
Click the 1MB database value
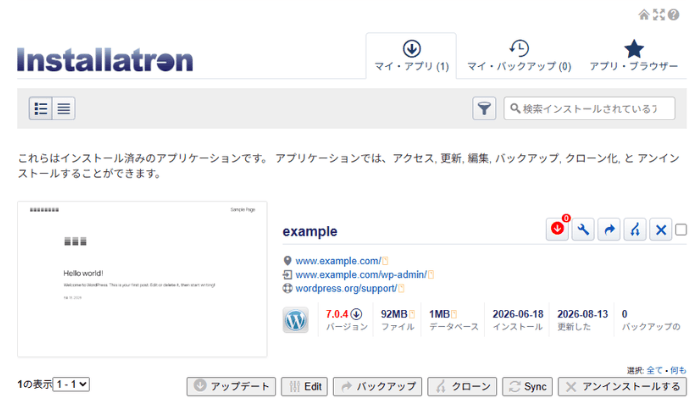click(440, 314)
